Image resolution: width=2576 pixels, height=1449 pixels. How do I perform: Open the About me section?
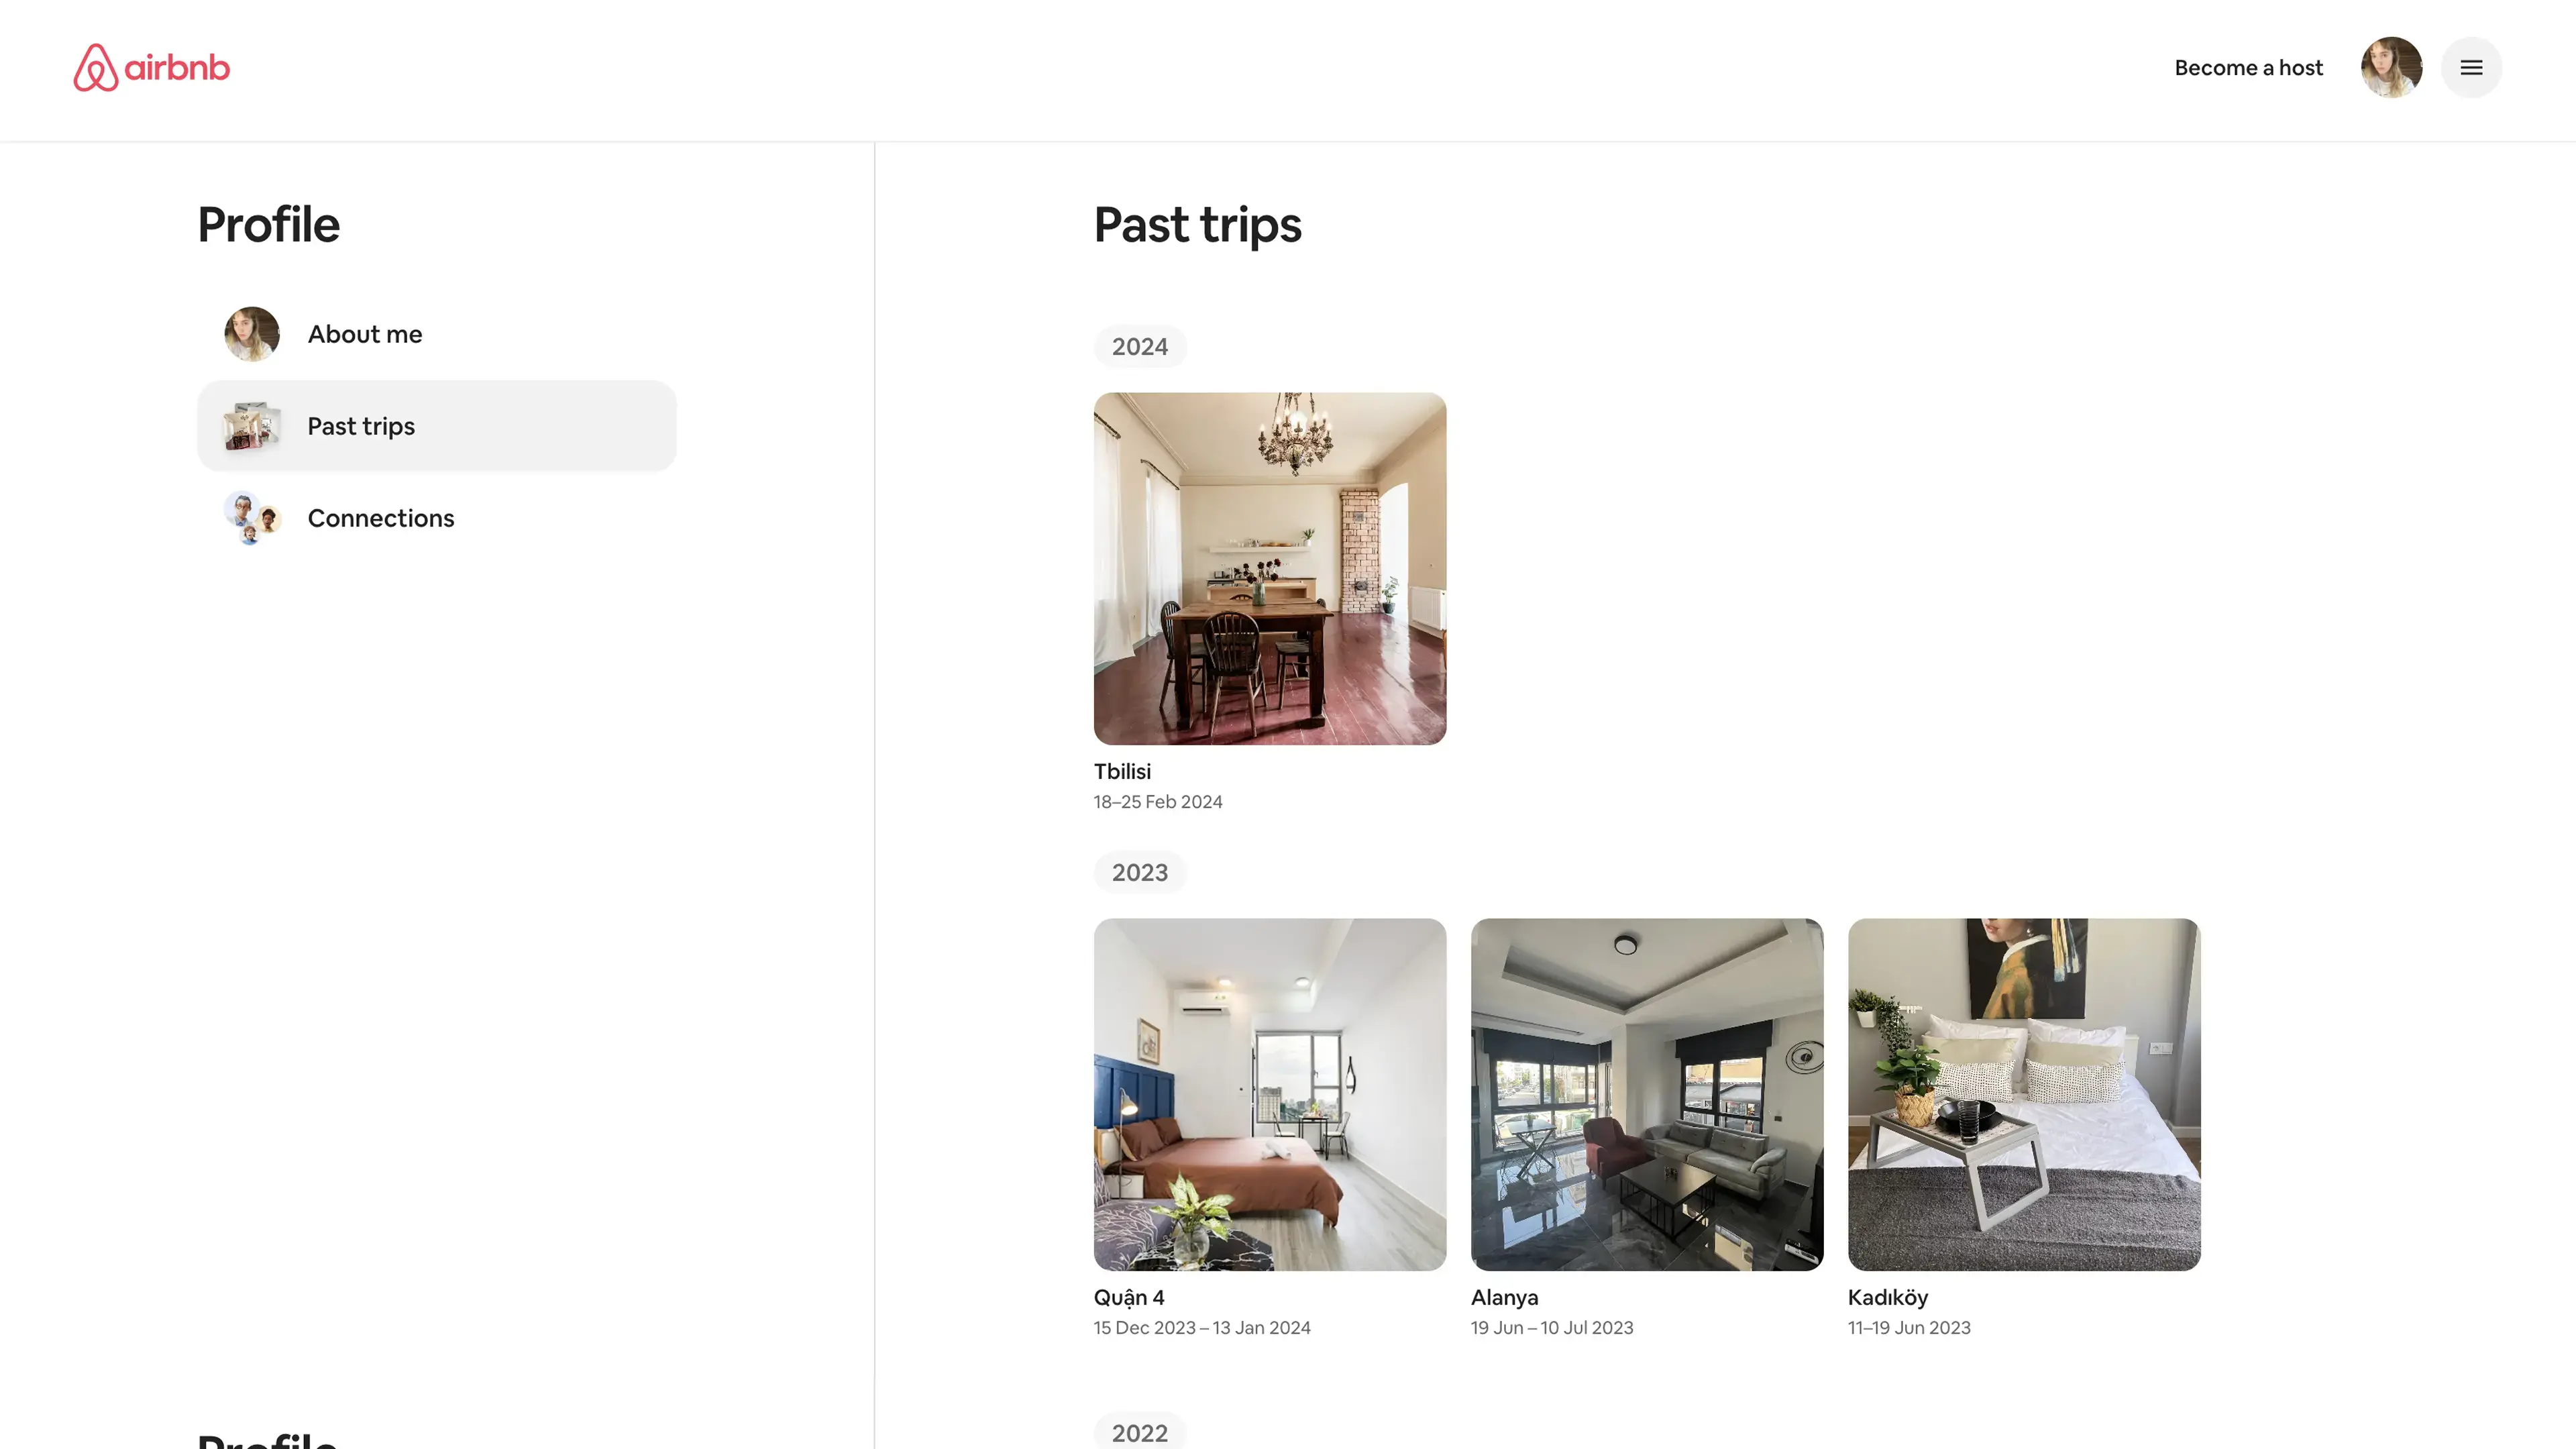tap(437, 333)
